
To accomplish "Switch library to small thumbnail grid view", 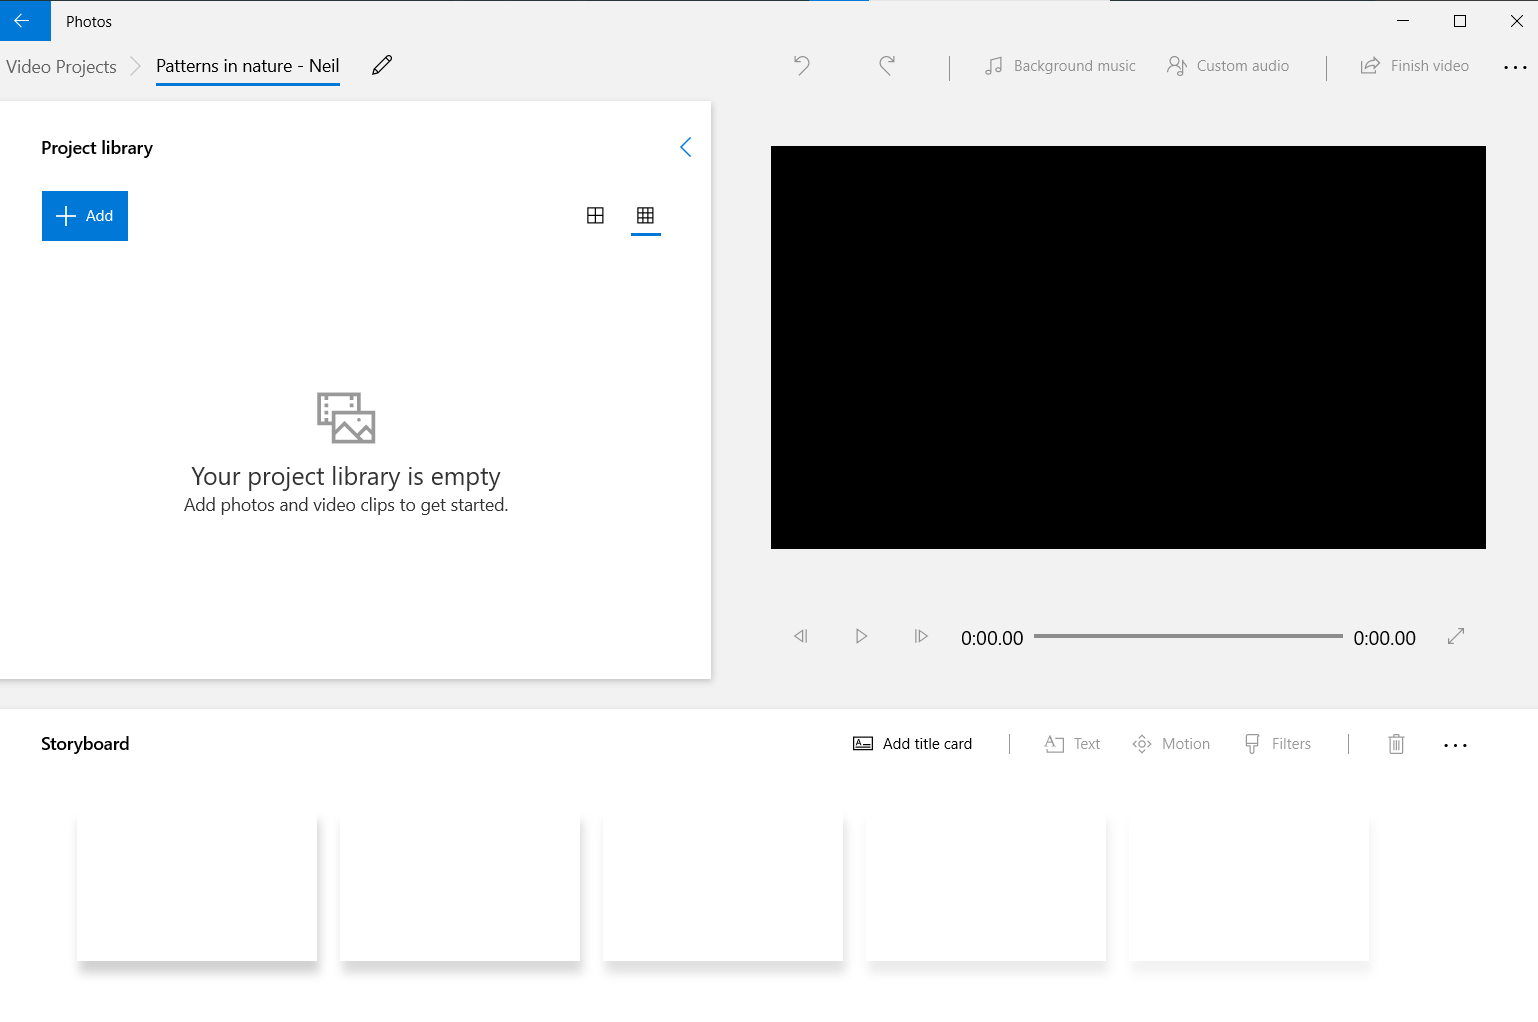I will (646, 215).
